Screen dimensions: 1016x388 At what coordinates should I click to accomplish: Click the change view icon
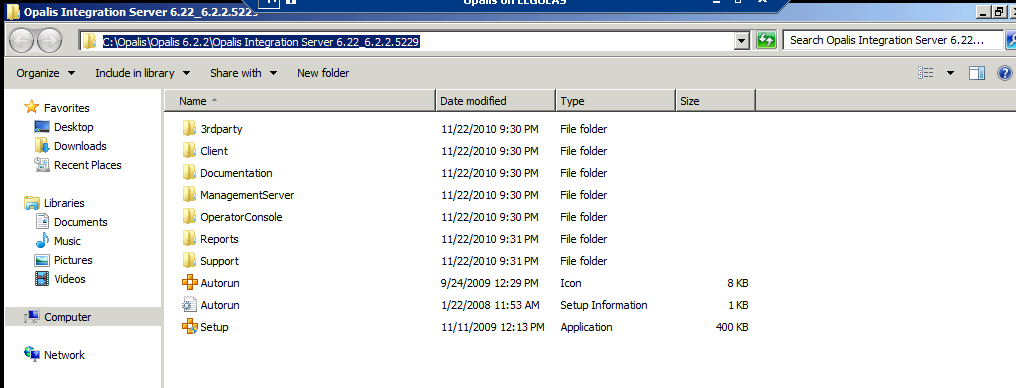925,73
